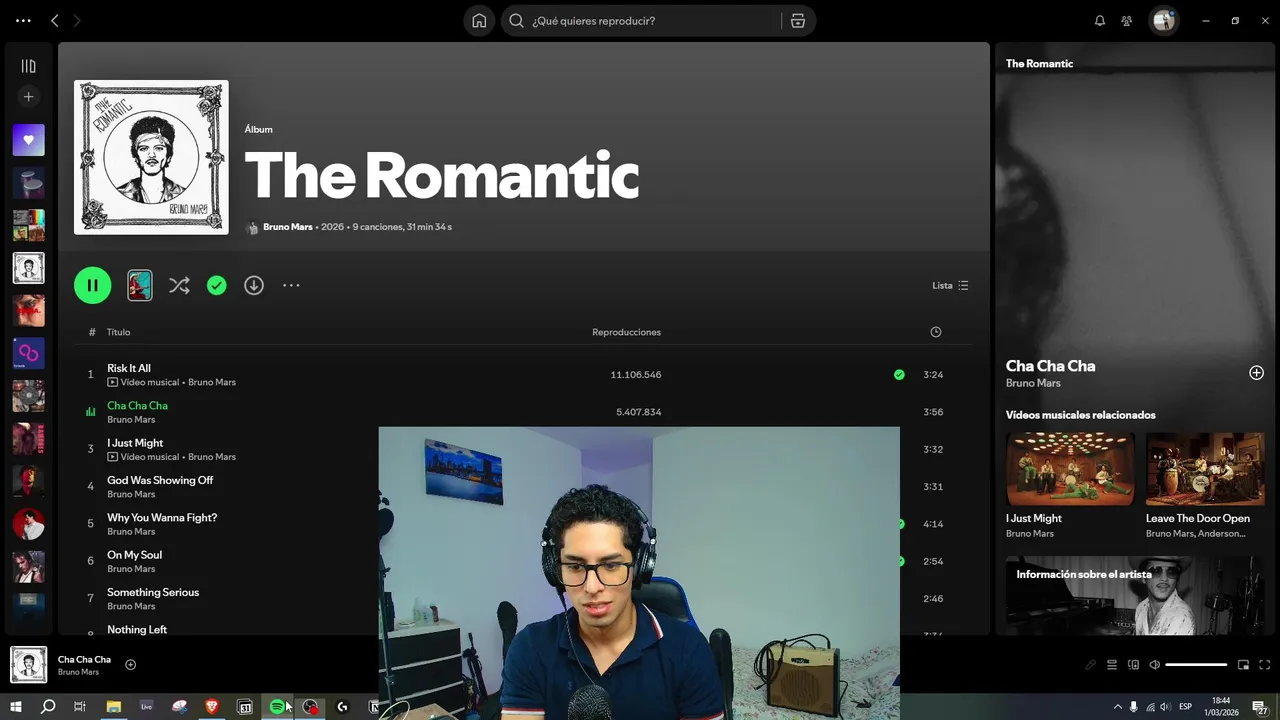The width and height of the screenshot is (1280, 720).
Task: Toggle lyrics microphone icon
Action: point(1090,665)
